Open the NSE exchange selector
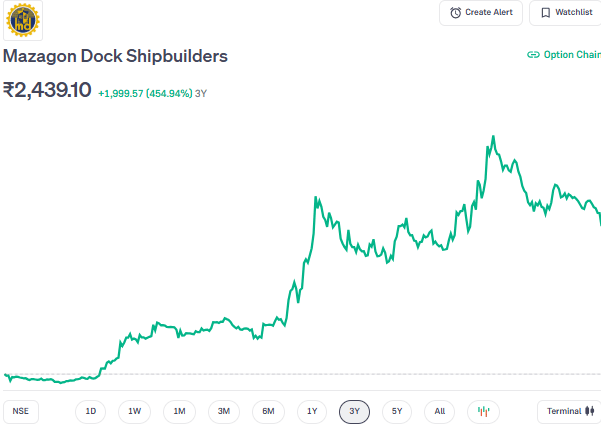The width and height of the screenshot is (601, 435). point(20,411)
